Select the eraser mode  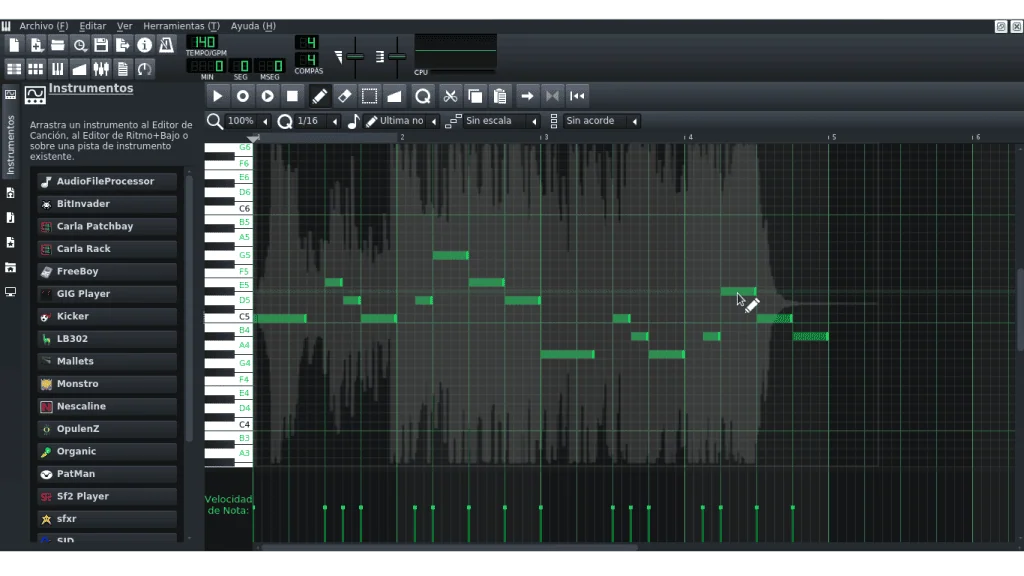click(344, 96)
